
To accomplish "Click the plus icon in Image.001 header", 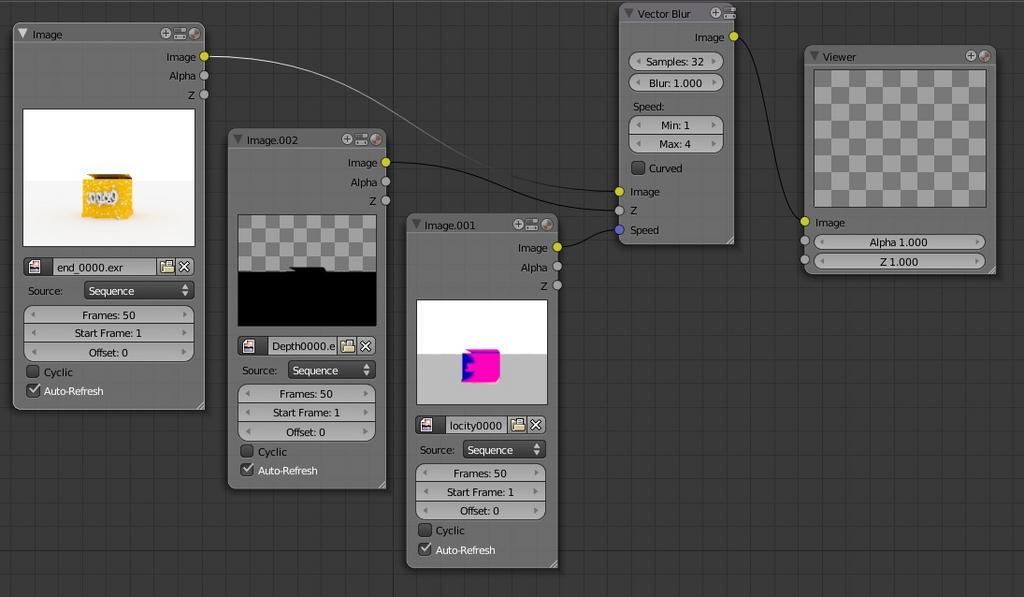I will 519,224.
